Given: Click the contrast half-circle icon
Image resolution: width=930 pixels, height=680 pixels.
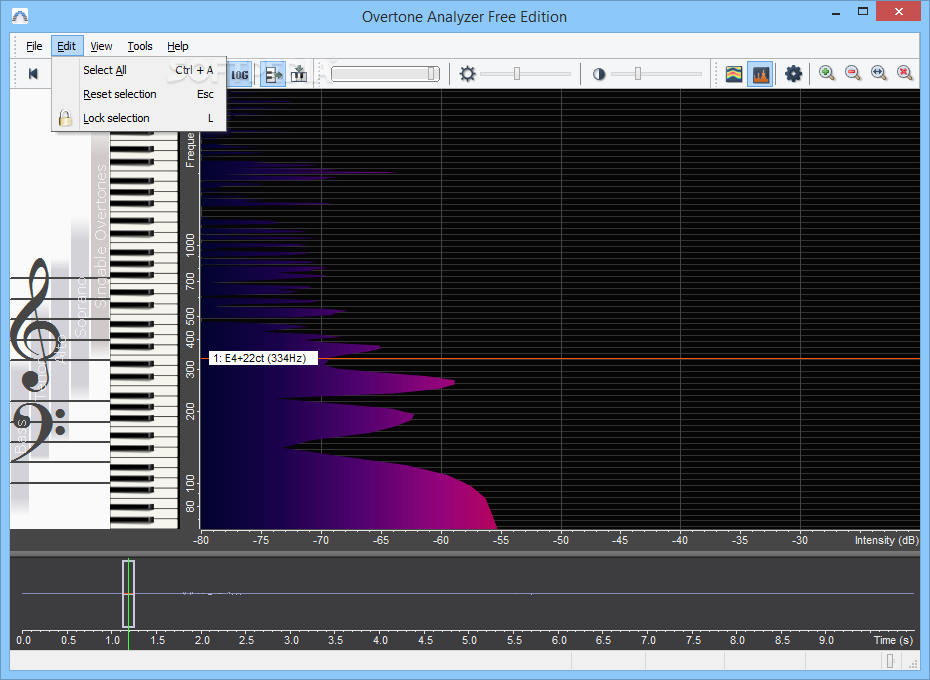Looking at the screenshot, I should [x=598, y=74].
